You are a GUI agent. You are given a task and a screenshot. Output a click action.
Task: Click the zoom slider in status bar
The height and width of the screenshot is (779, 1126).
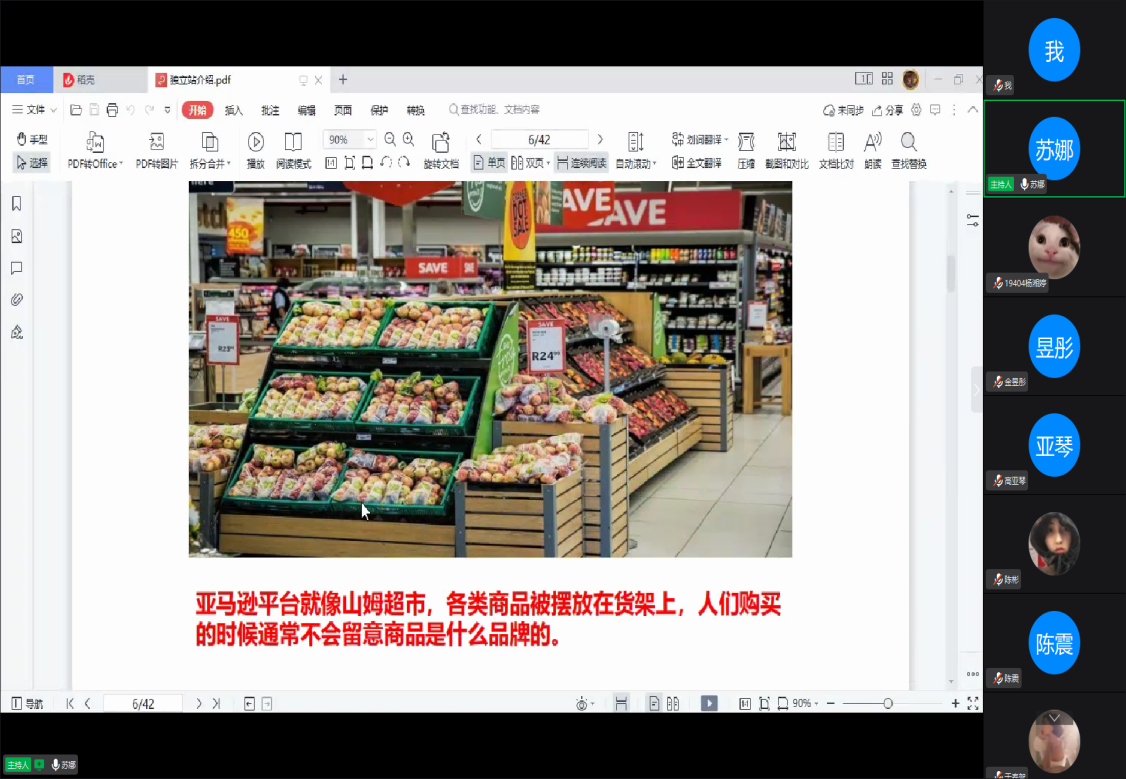coord(887,704)
